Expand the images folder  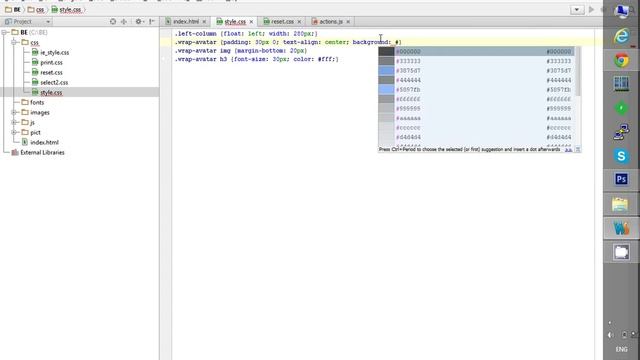click(x=14, y=112)
